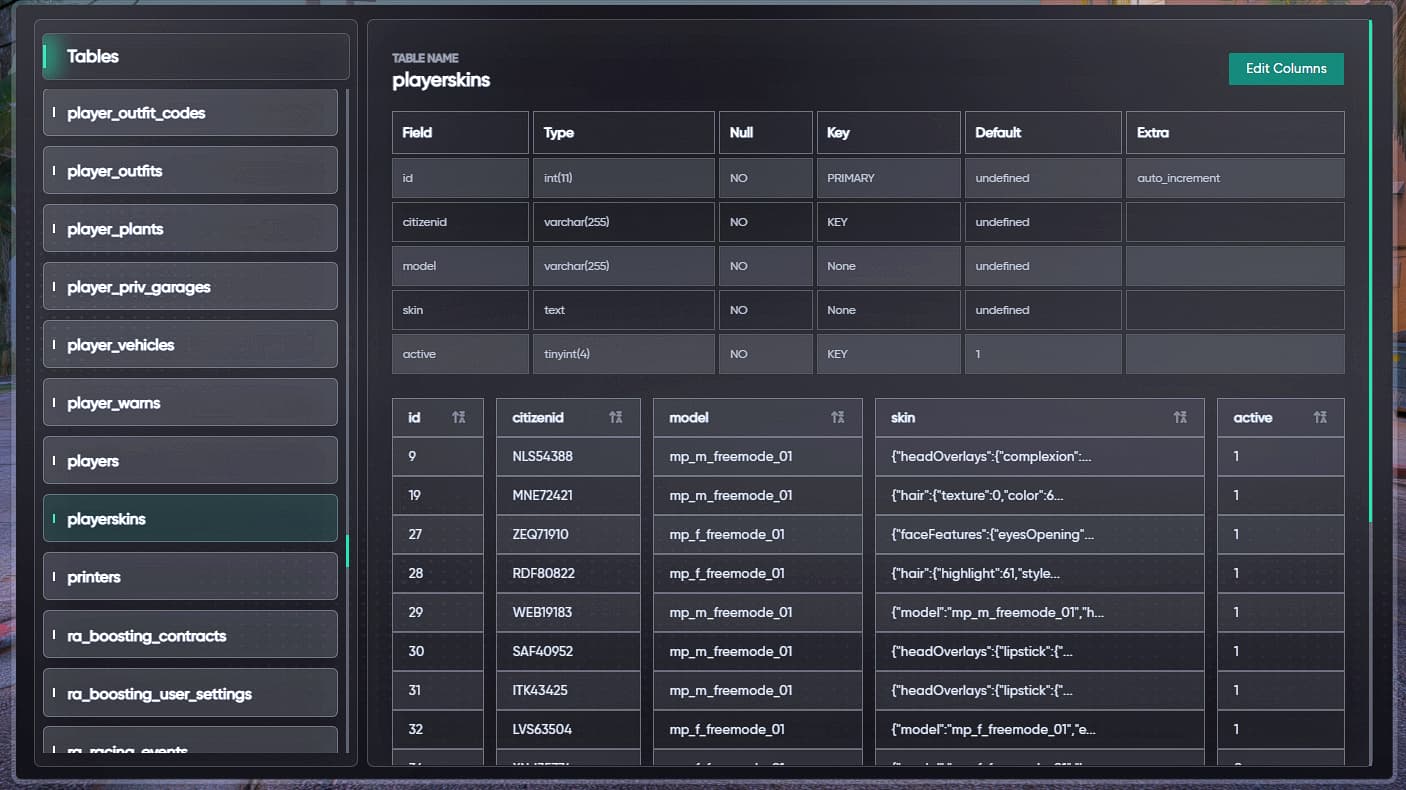This screenshot has height=790, width=1406.
Task: Collapse the Tables section header
Action: 194,56
